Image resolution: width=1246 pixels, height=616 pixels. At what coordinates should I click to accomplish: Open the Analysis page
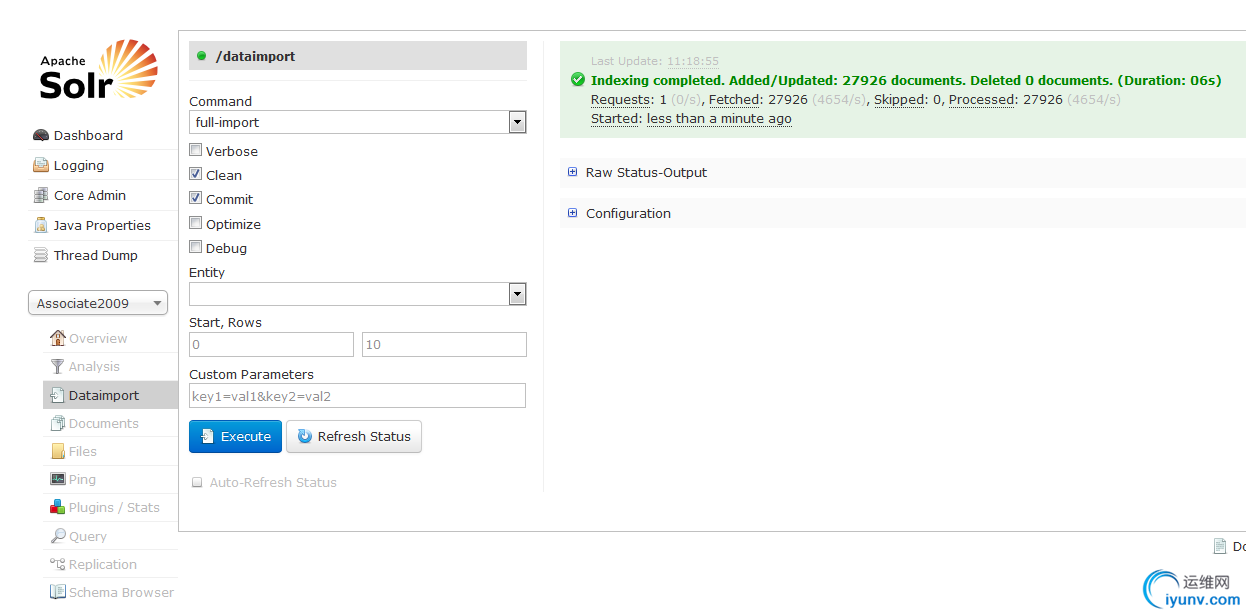coord(94,366)
